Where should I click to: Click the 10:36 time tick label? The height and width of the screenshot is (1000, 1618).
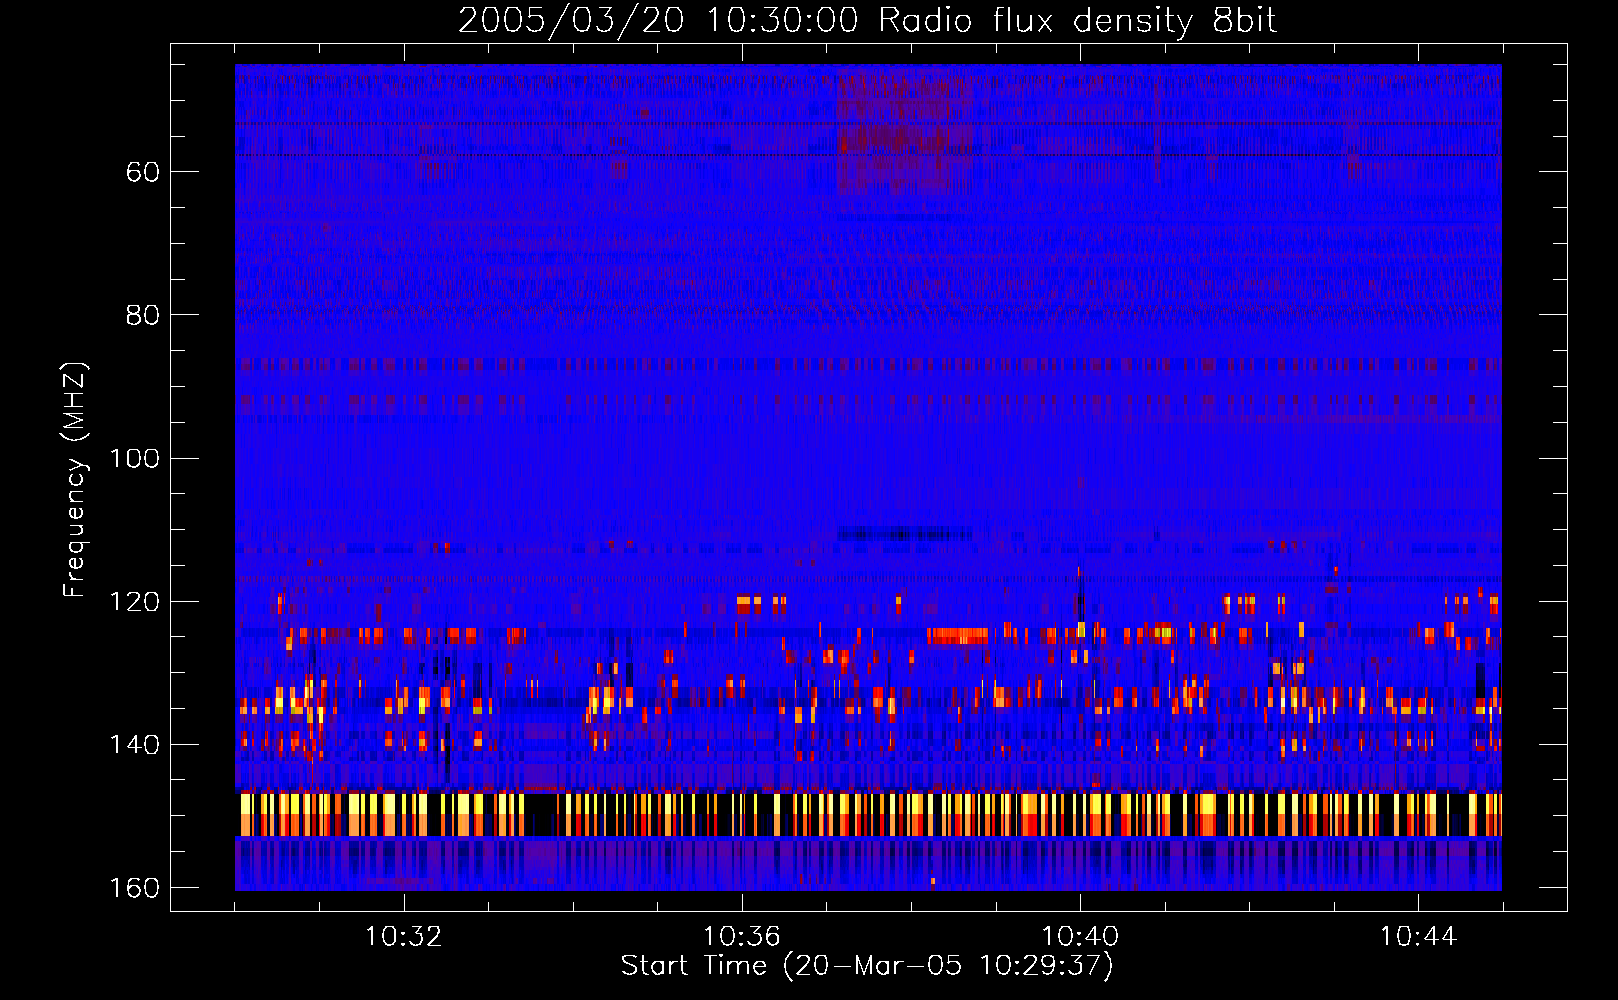[742, 937]
